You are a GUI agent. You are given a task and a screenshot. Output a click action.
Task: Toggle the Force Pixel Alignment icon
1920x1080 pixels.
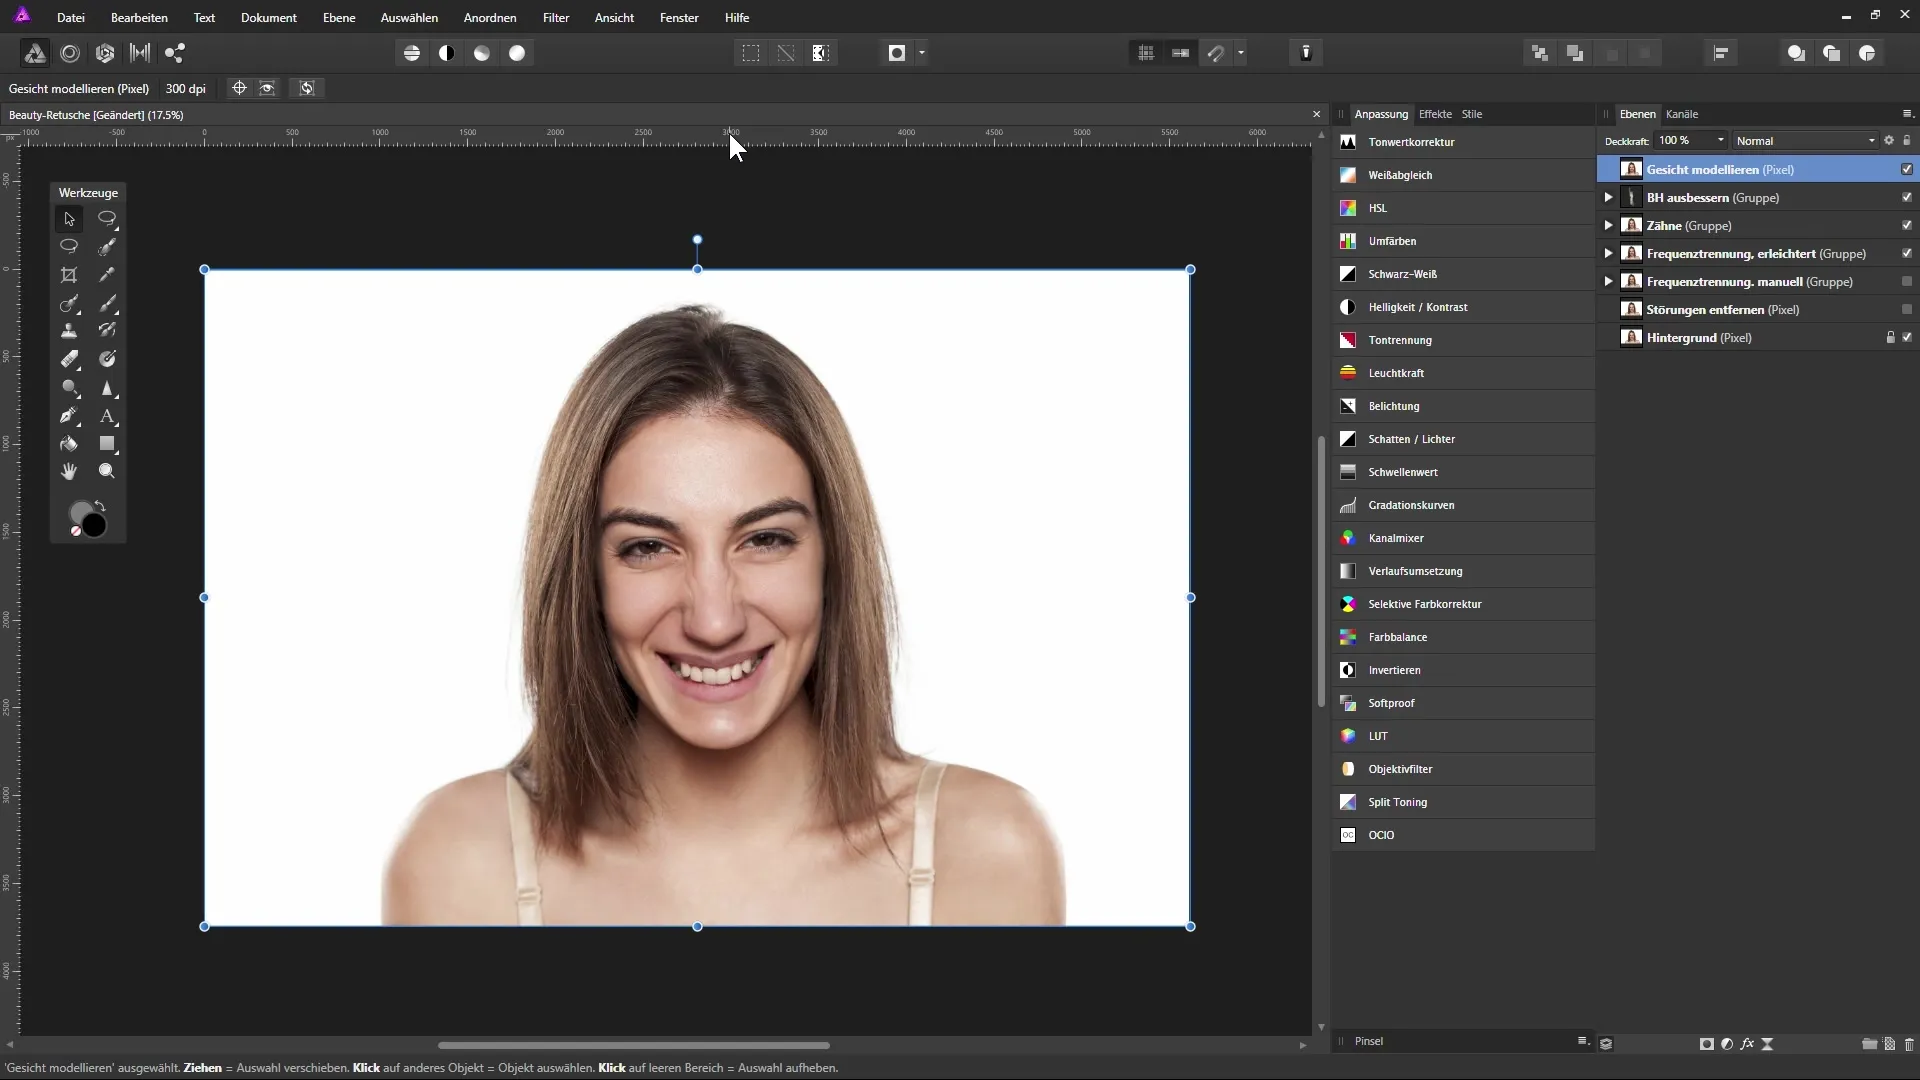tap(1181, 53)
